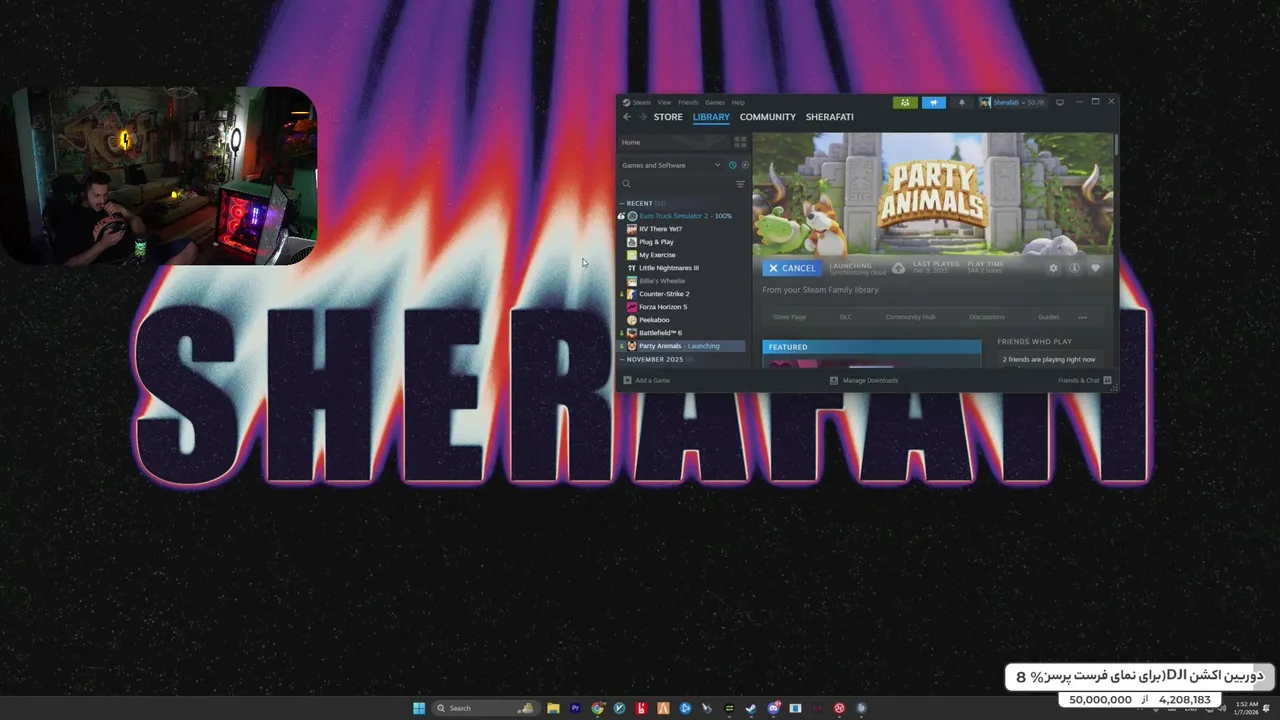
Task: Open the Steam menu in menu bar
Action: 636,102
